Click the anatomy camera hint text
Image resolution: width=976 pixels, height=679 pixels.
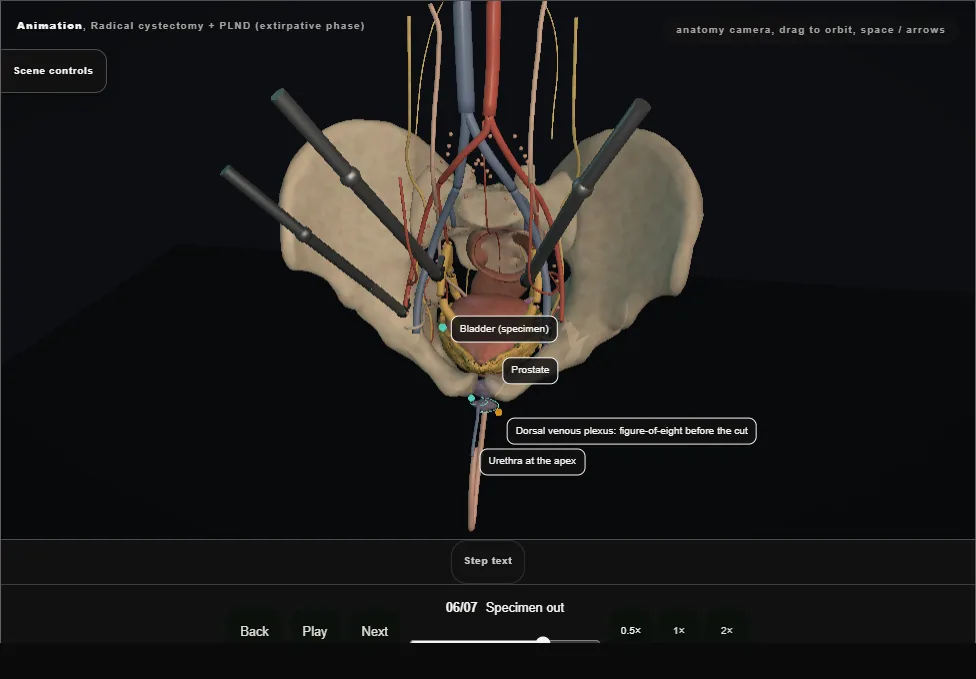click(x=810, y=30)
